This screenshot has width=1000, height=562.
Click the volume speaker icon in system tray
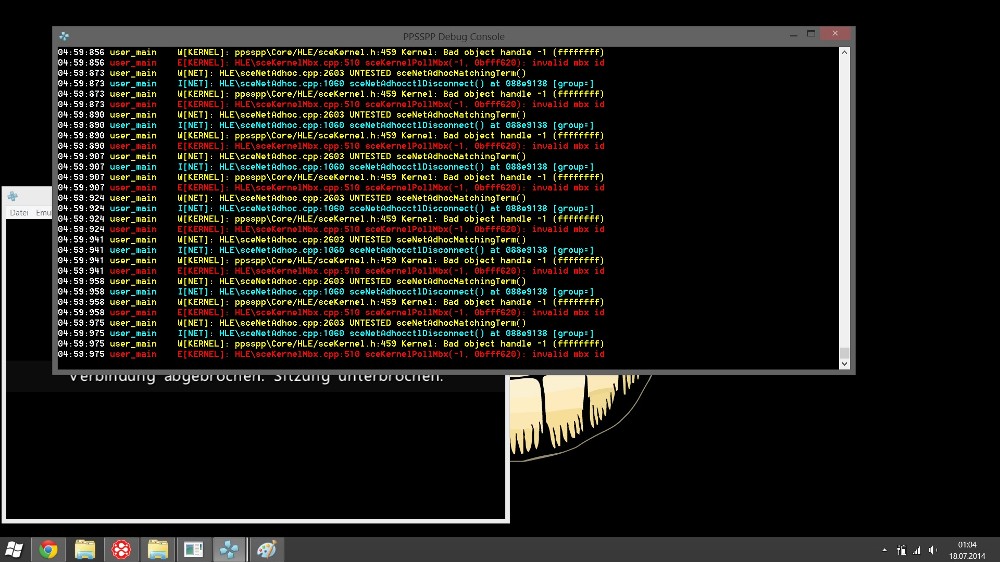932,550
